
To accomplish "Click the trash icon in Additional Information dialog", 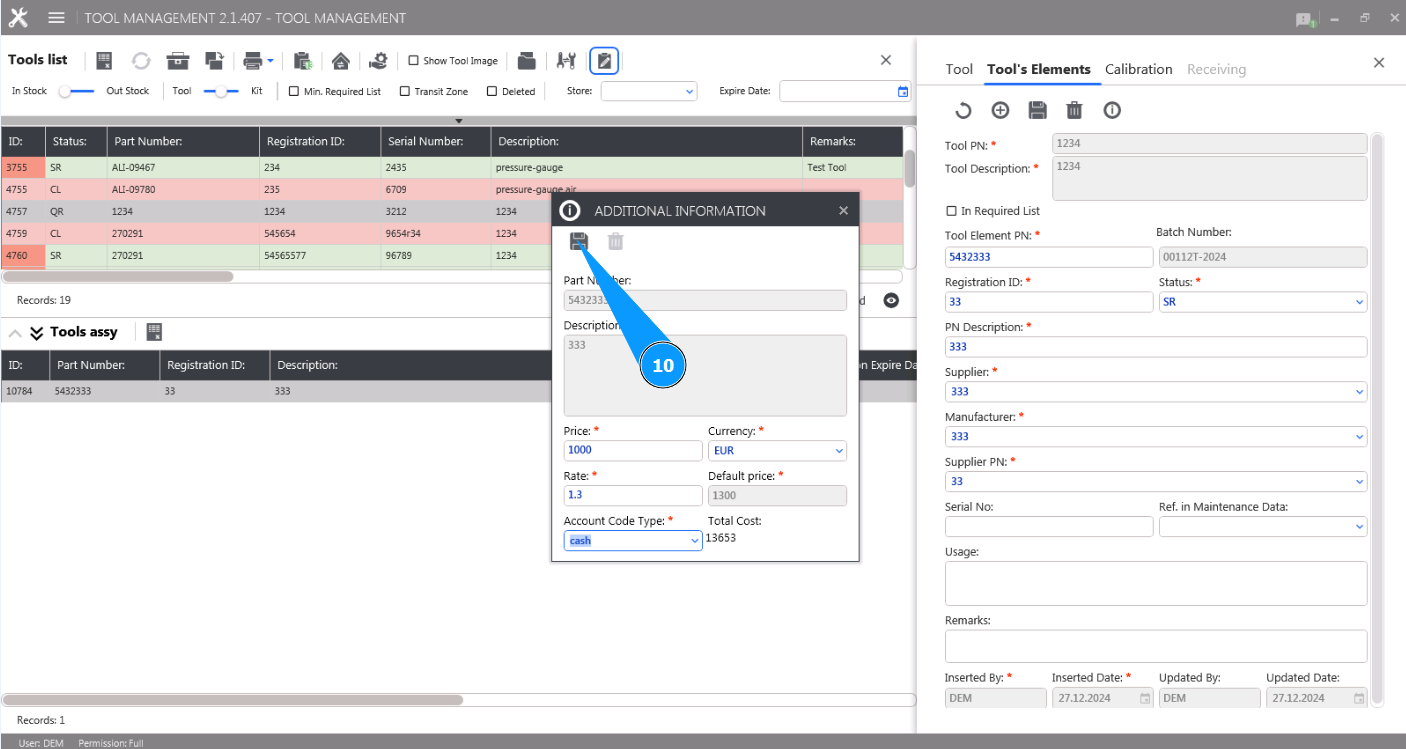I will coord(616,241).
